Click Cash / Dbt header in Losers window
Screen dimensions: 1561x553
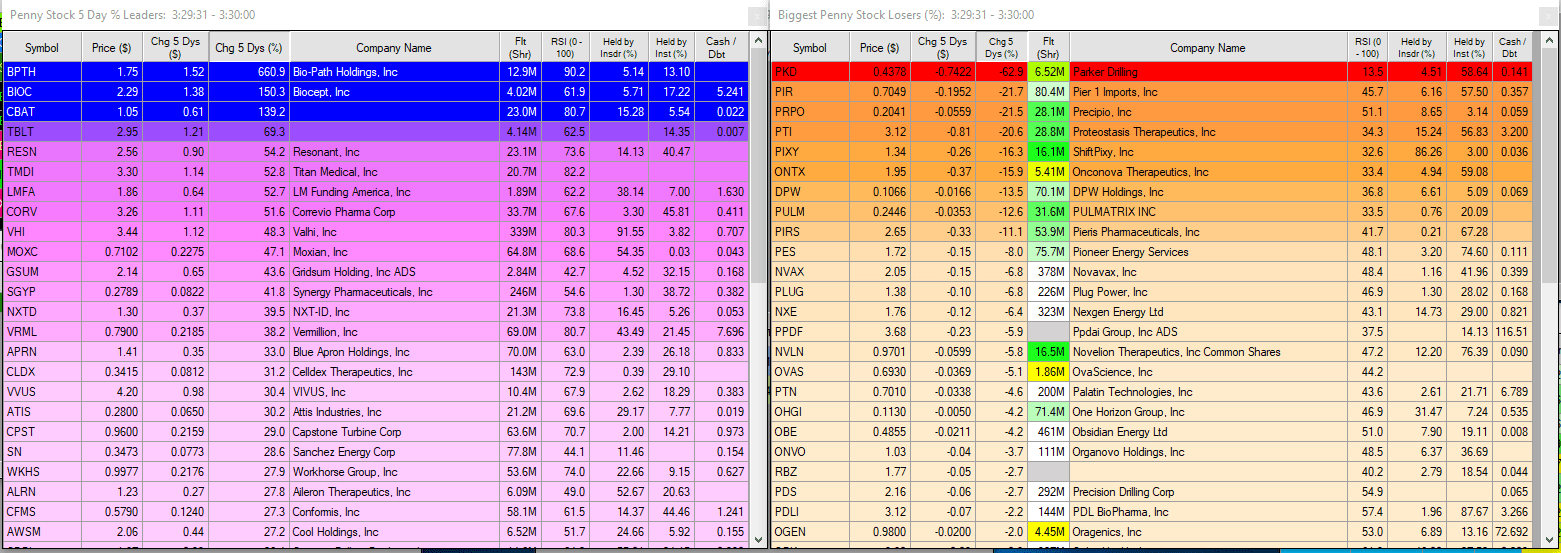point(1513,47)
